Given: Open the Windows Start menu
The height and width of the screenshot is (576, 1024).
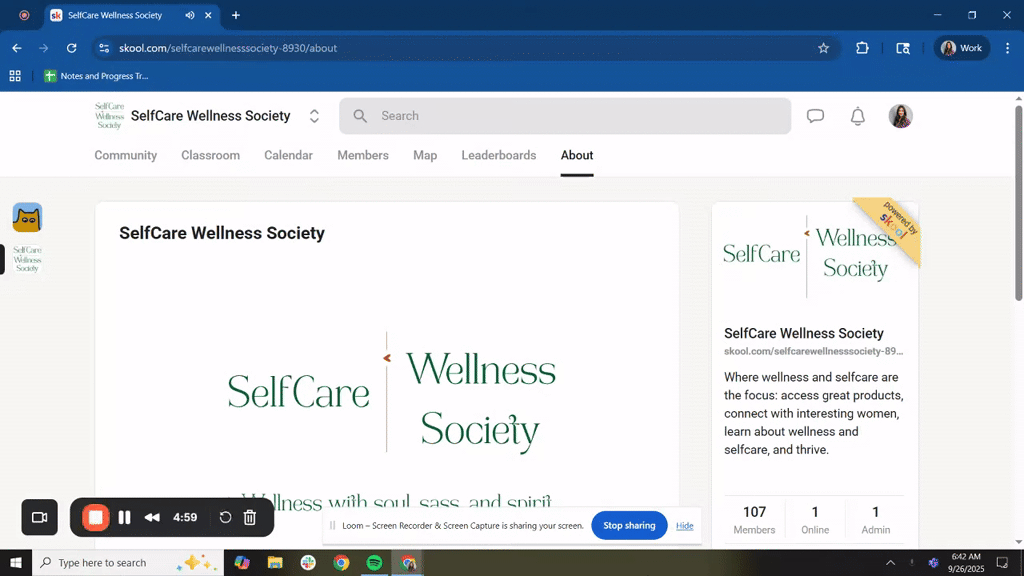Looking at the screenshot, I should [x=16, y=563].
